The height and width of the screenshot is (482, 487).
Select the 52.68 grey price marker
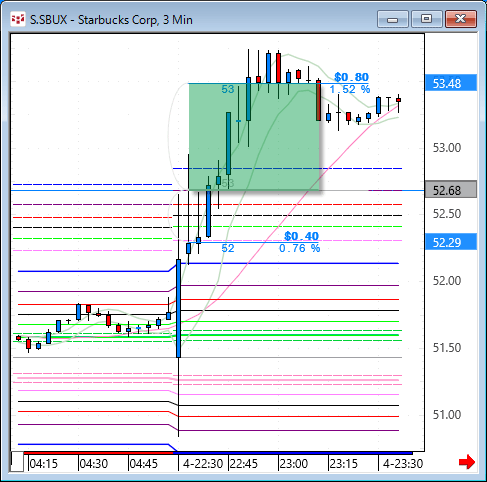[x=451, y=190]
